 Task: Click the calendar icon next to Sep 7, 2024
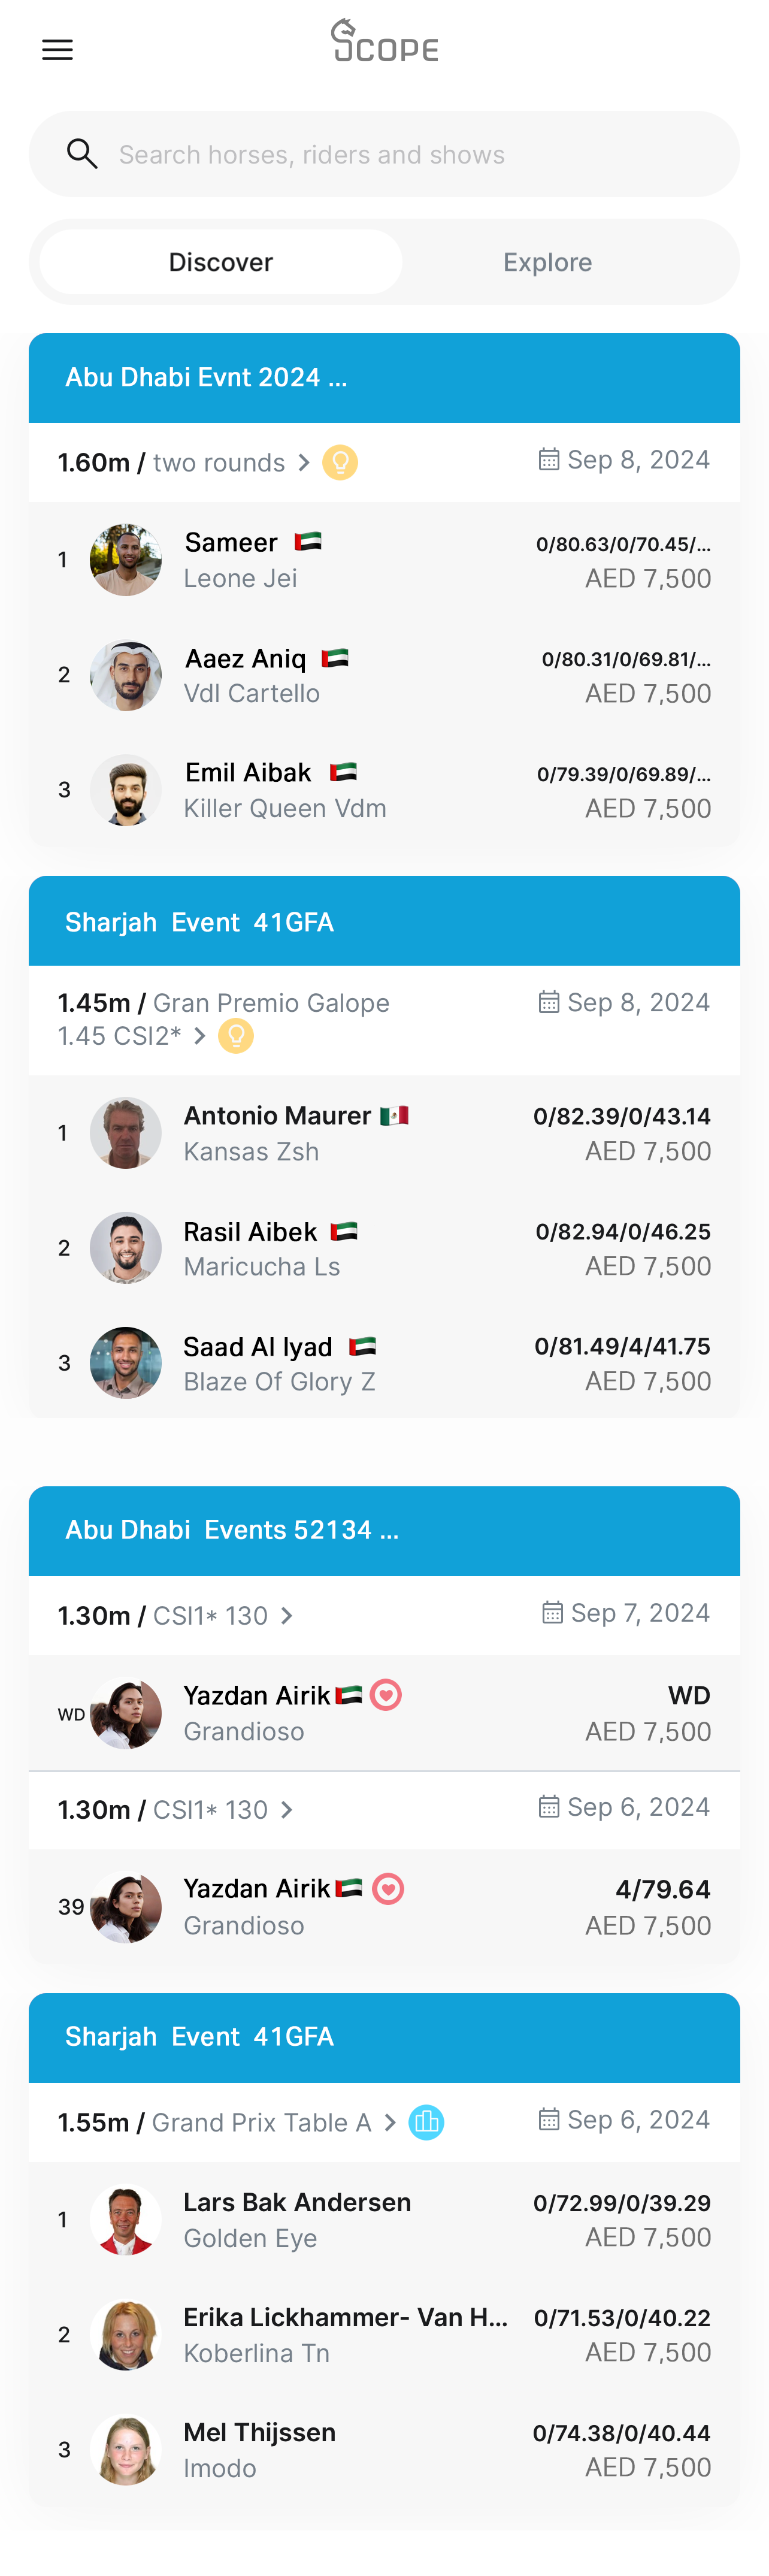coord(552,1612)
